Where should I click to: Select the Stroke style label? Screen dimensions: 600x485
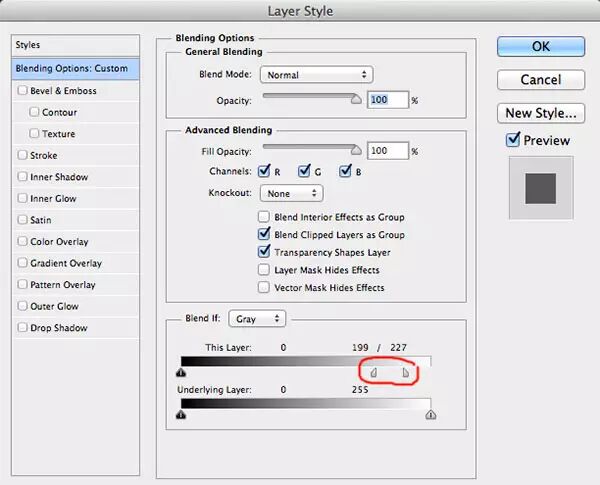(x=44, y=155)
